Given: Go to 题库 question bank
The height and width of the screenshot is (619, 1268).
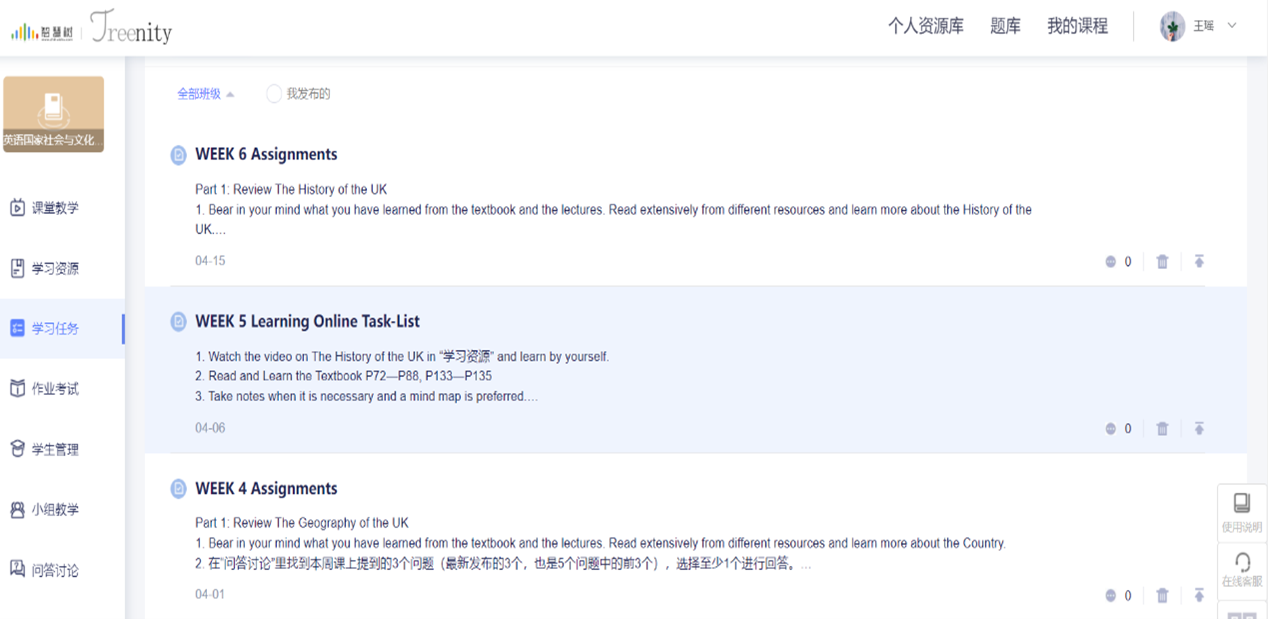Looking at the screenshot, I should (1005, 27).
